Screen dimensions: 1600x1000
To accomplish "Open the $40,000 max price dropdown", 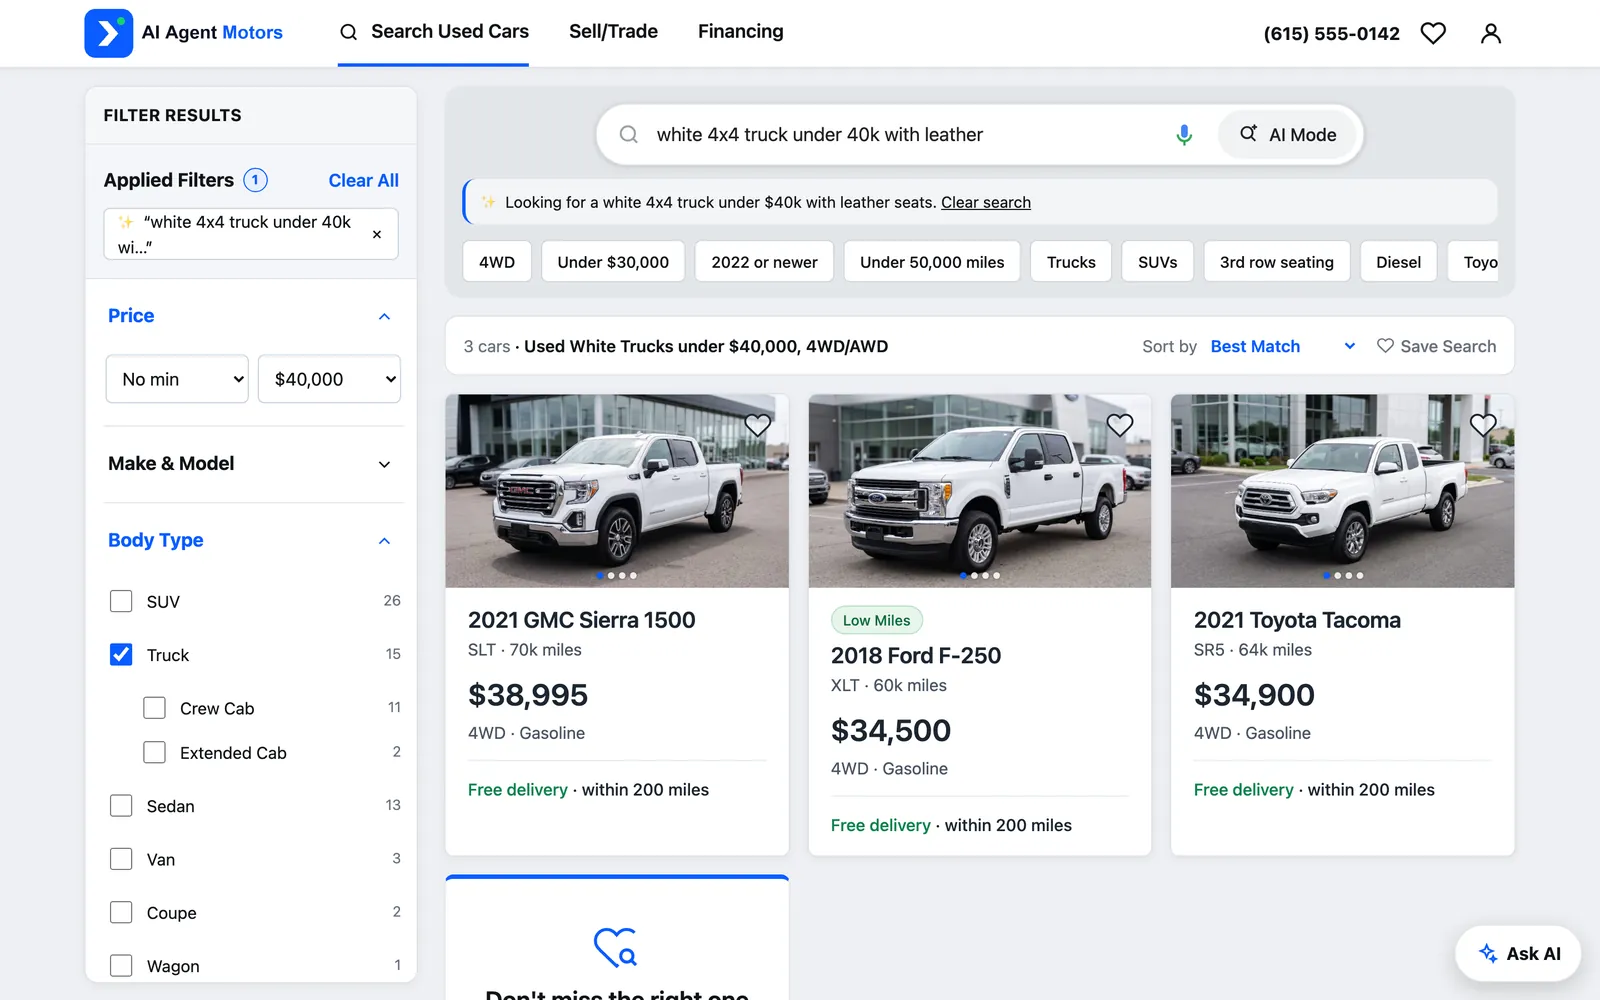I will pos(329,379).
